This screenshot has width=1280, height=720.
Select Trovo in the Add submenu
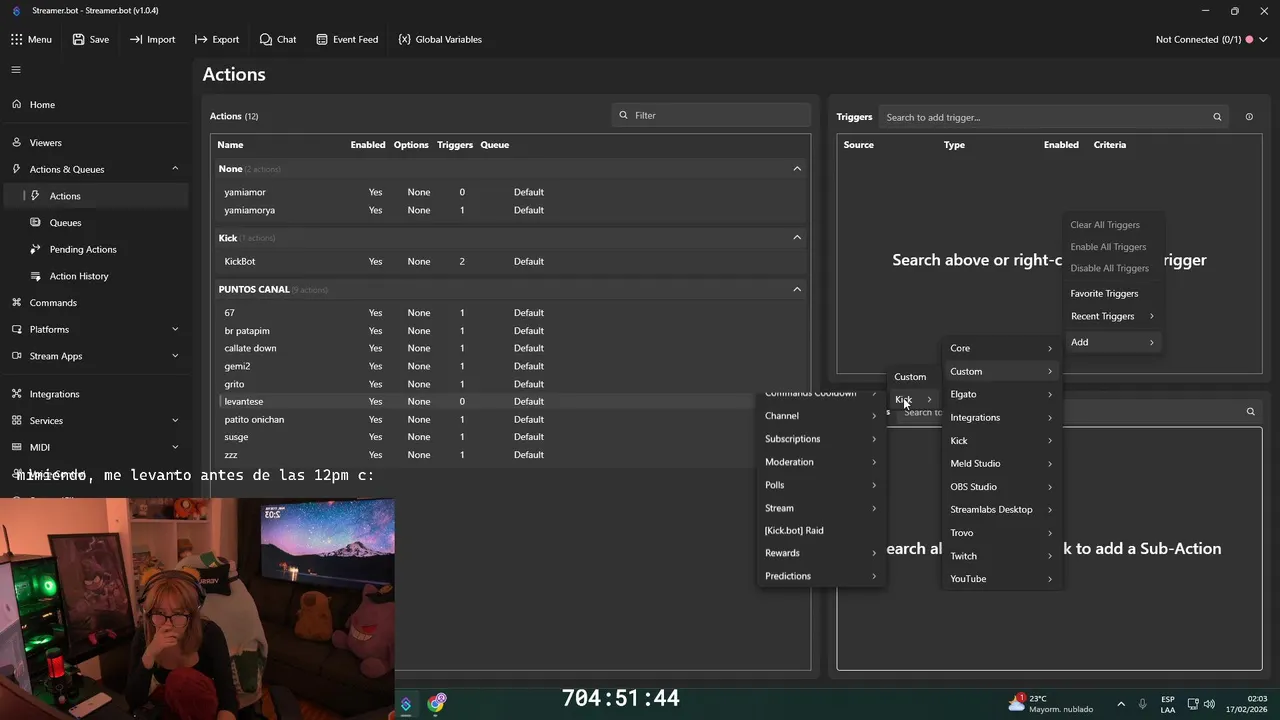pos(1001,533)
